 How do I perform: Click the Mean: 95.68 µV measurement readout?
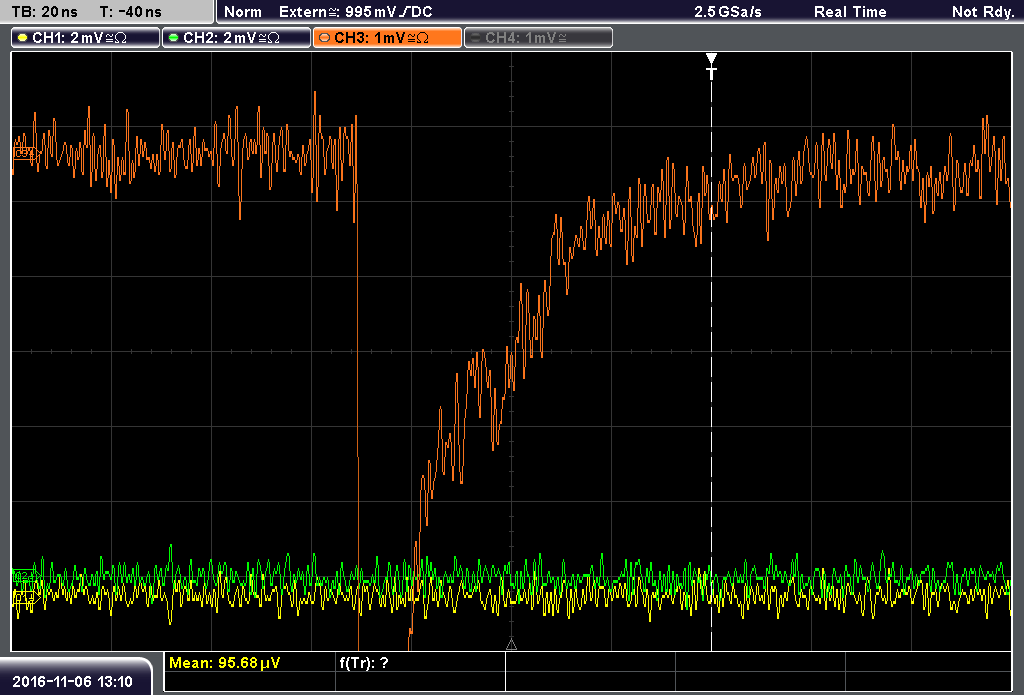225,663
